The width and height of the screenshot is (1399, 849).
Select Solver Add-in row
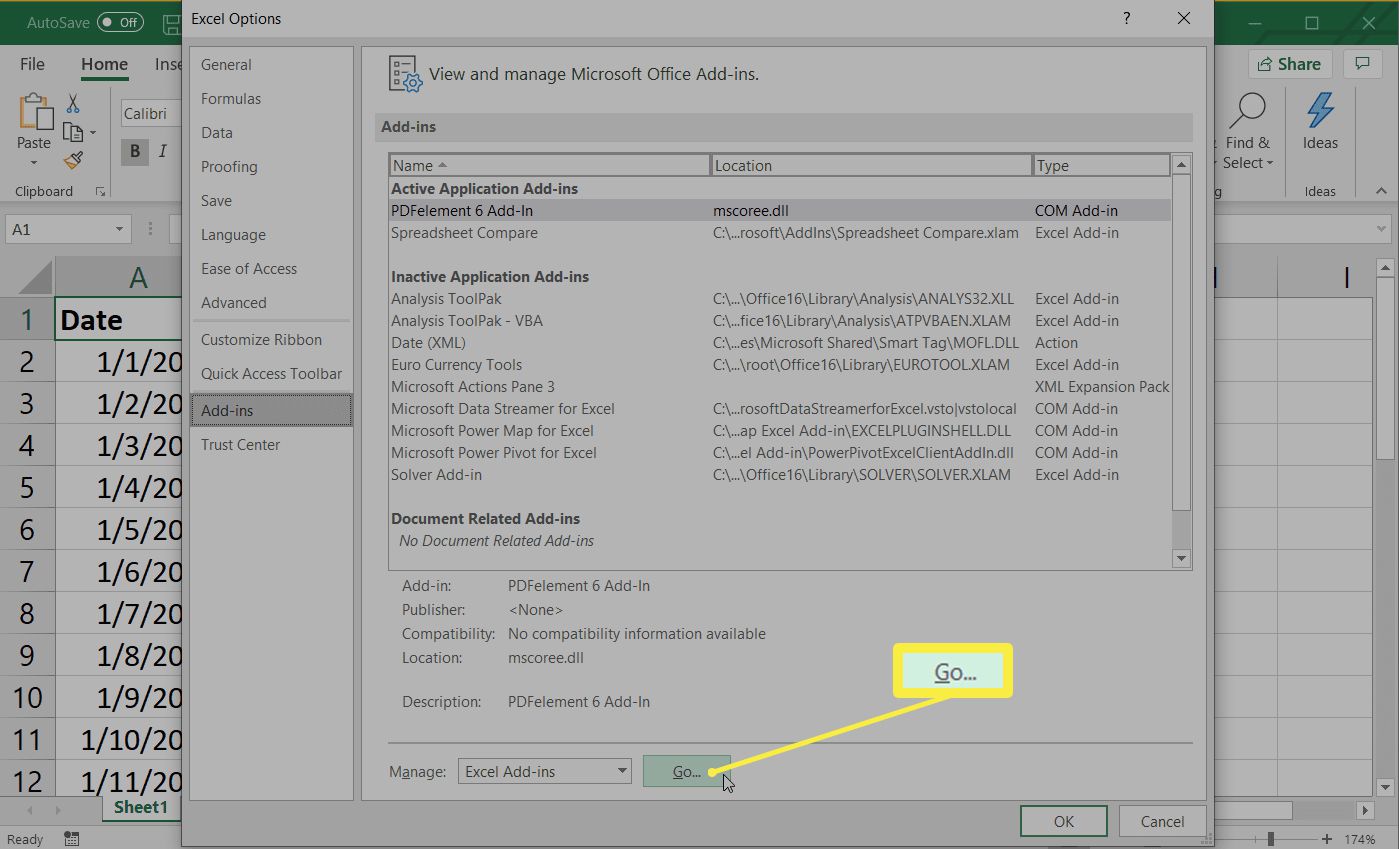[779, 474]
